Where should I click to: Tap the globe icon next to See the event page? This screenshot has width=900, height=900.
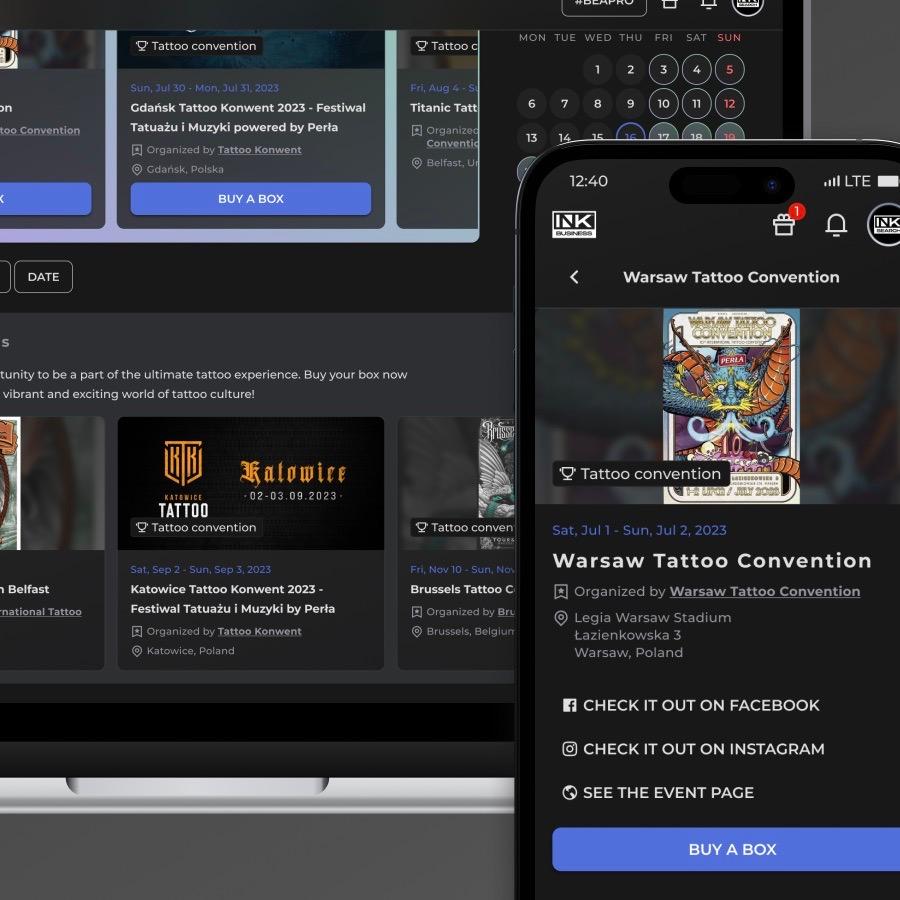click(x=569, y=793)
